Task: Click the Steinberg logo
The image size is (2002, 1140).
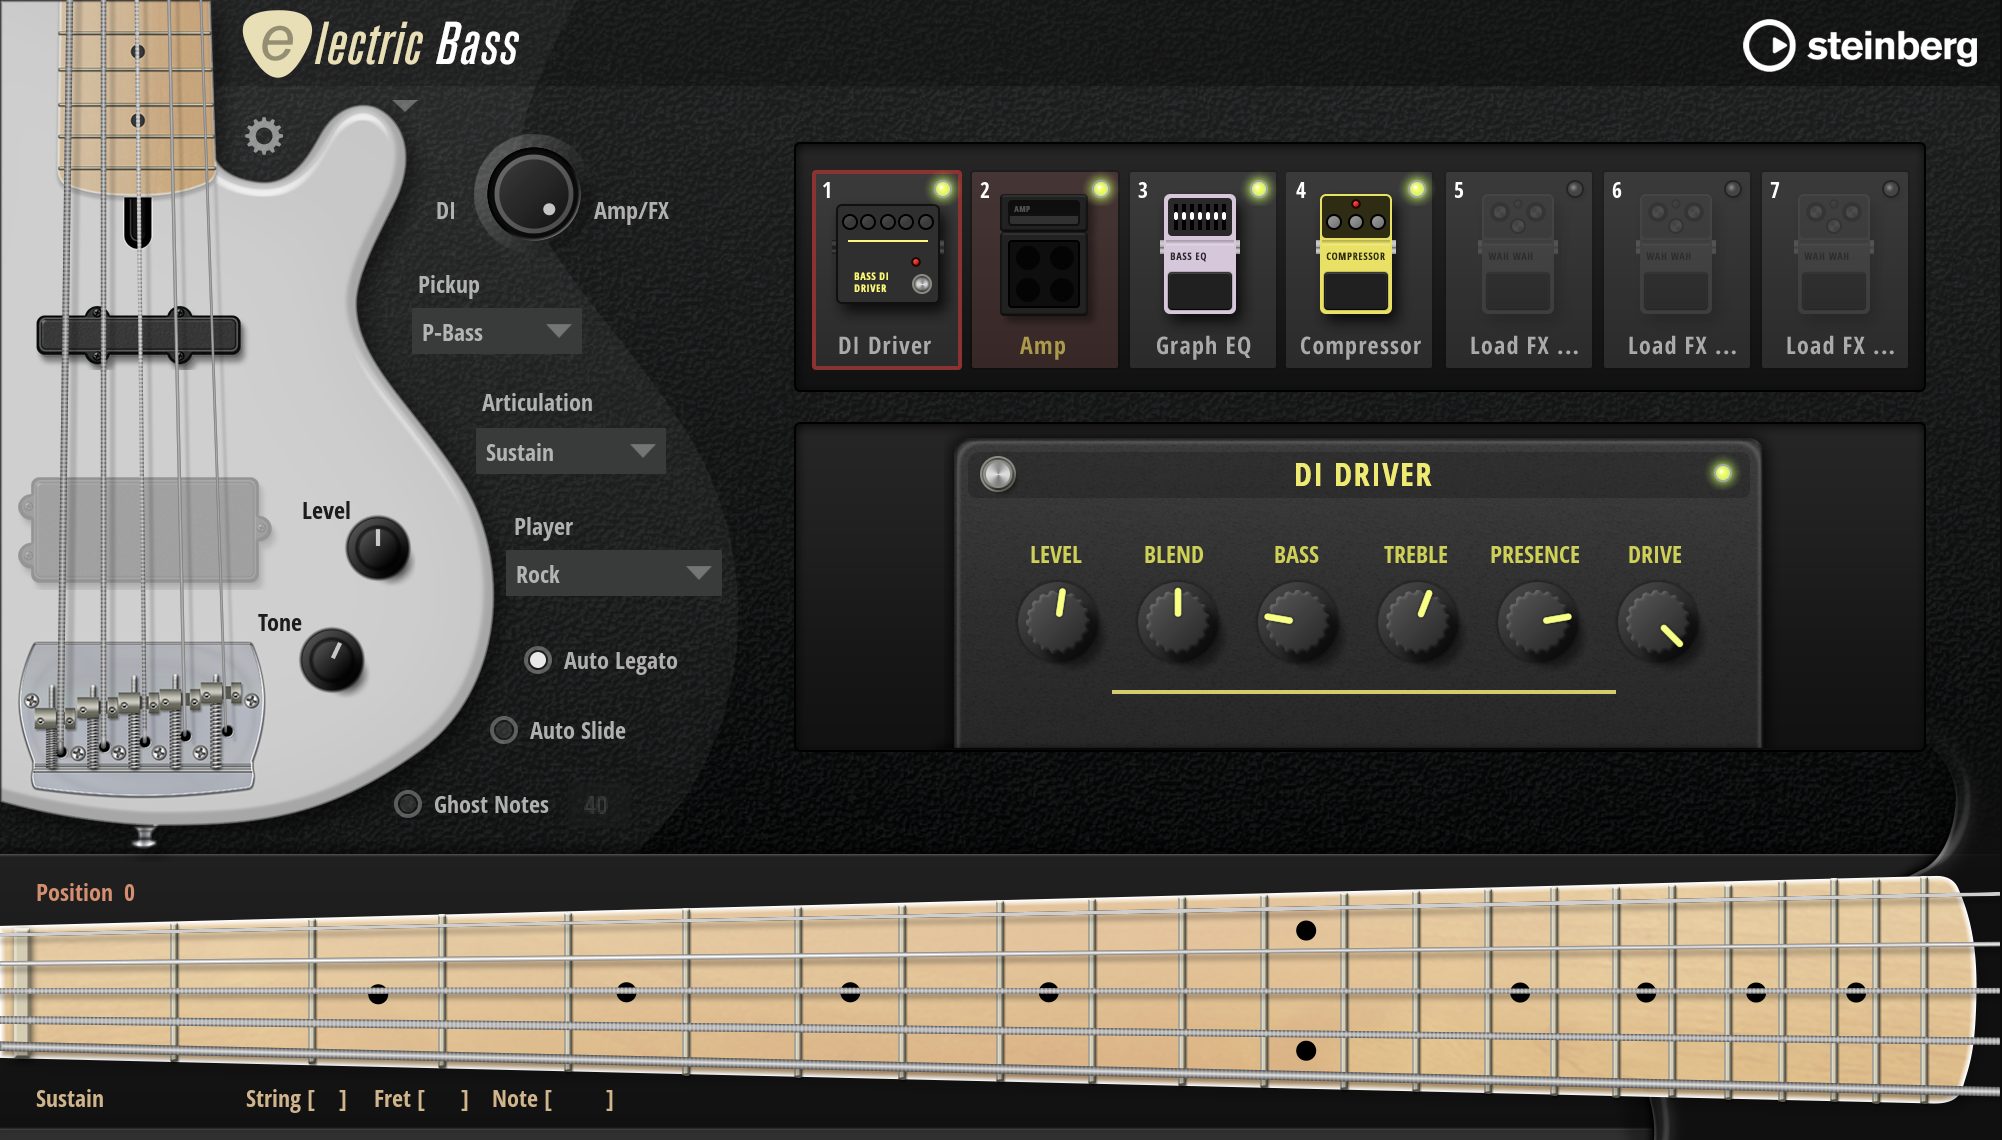Action: tap(1861, 46)
